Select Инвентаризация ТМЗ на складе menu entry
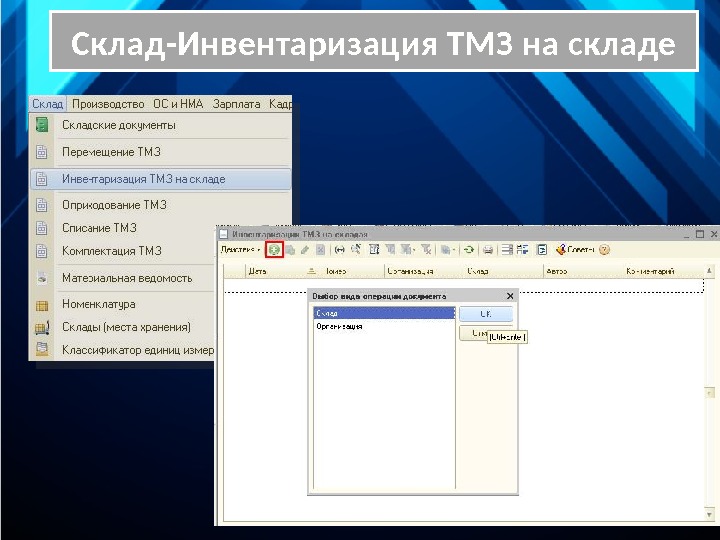 (x=161, y=179)
